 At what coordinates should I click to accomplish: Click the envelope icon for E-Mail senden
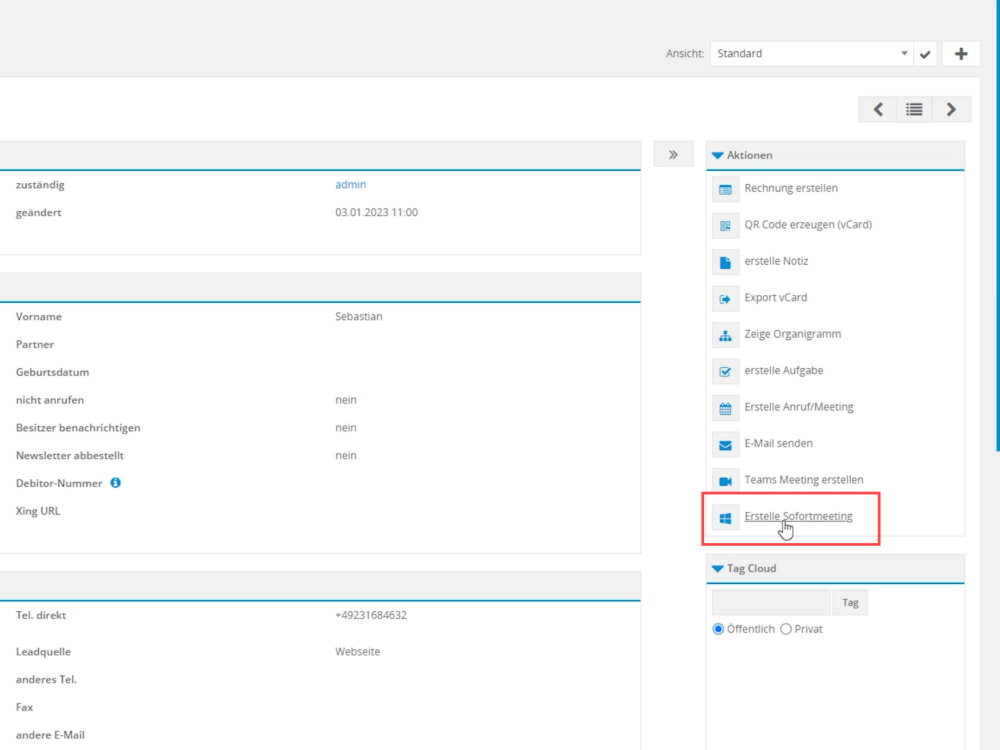point(725,444)
